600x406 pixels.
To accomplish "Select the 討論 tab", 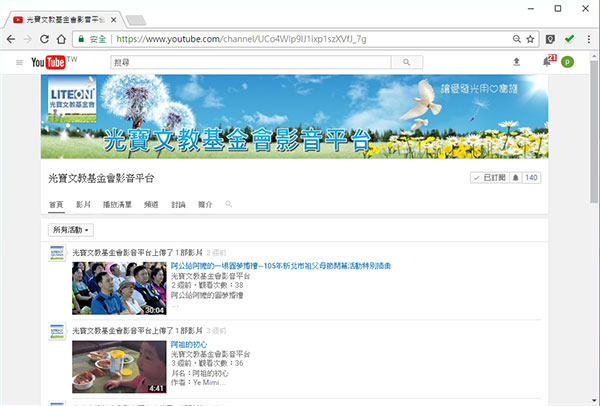I will 178,204.
